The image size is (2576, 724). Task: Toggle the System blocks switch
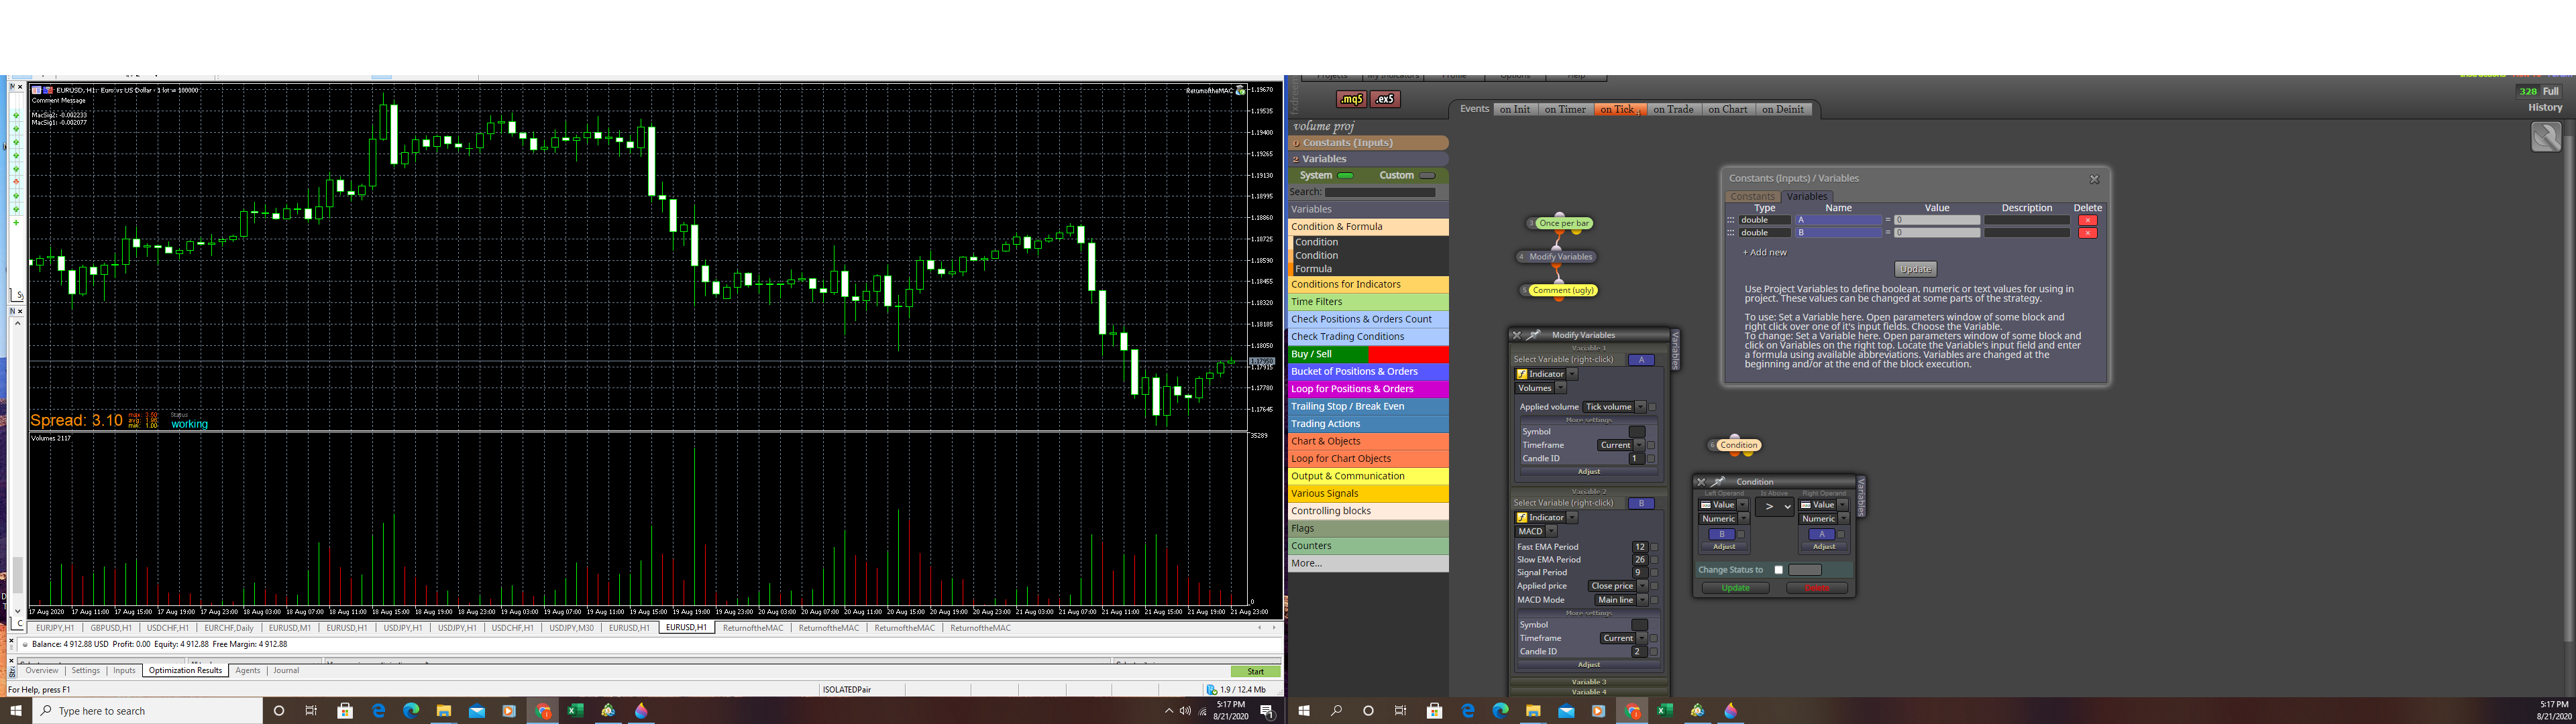click(1346, 176)
